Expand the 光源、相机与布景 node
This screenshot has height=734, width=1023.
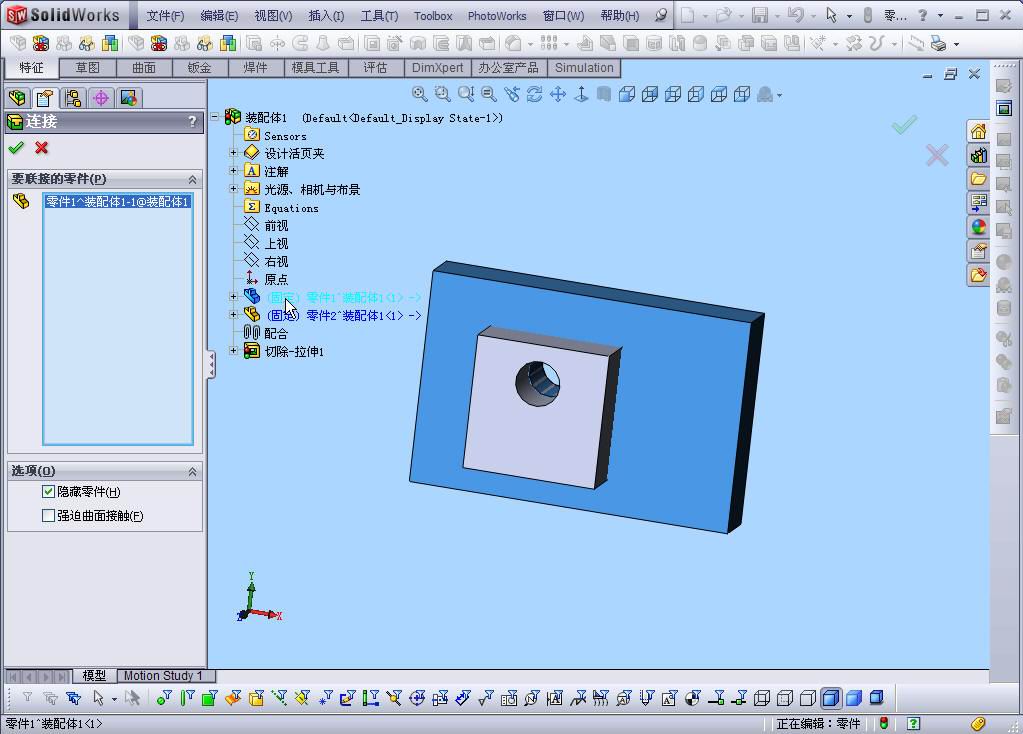[233, 189]
